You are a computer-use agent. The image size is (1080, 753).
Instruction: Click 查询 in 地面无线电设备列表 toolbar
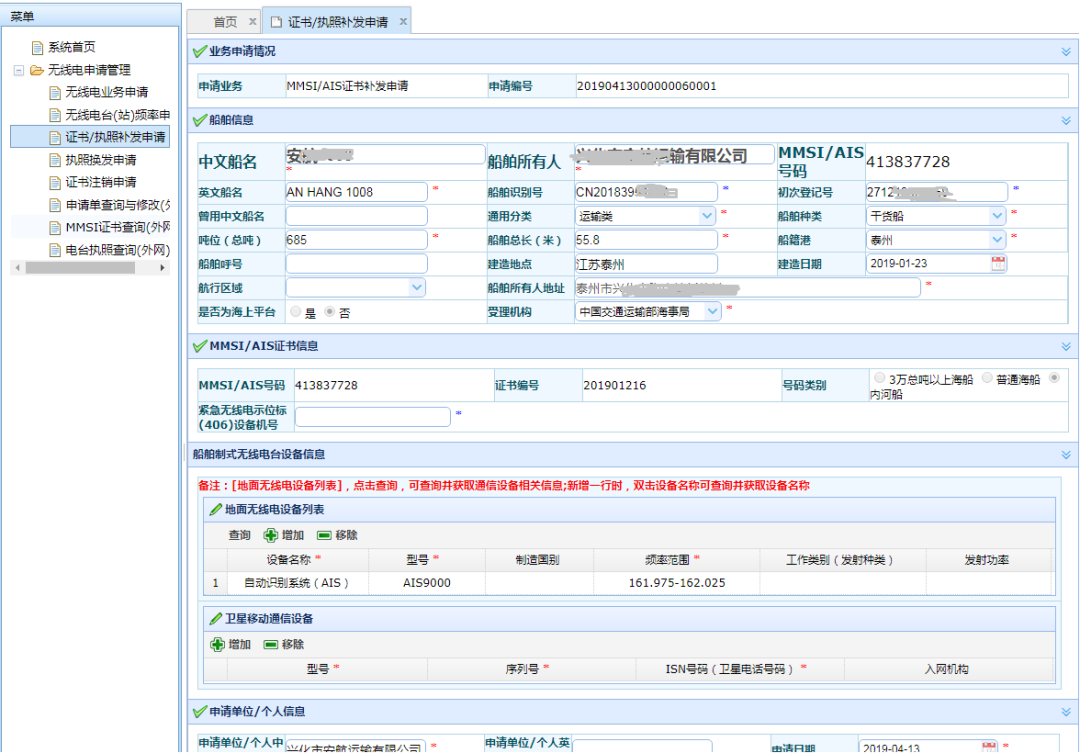[240, 535]
